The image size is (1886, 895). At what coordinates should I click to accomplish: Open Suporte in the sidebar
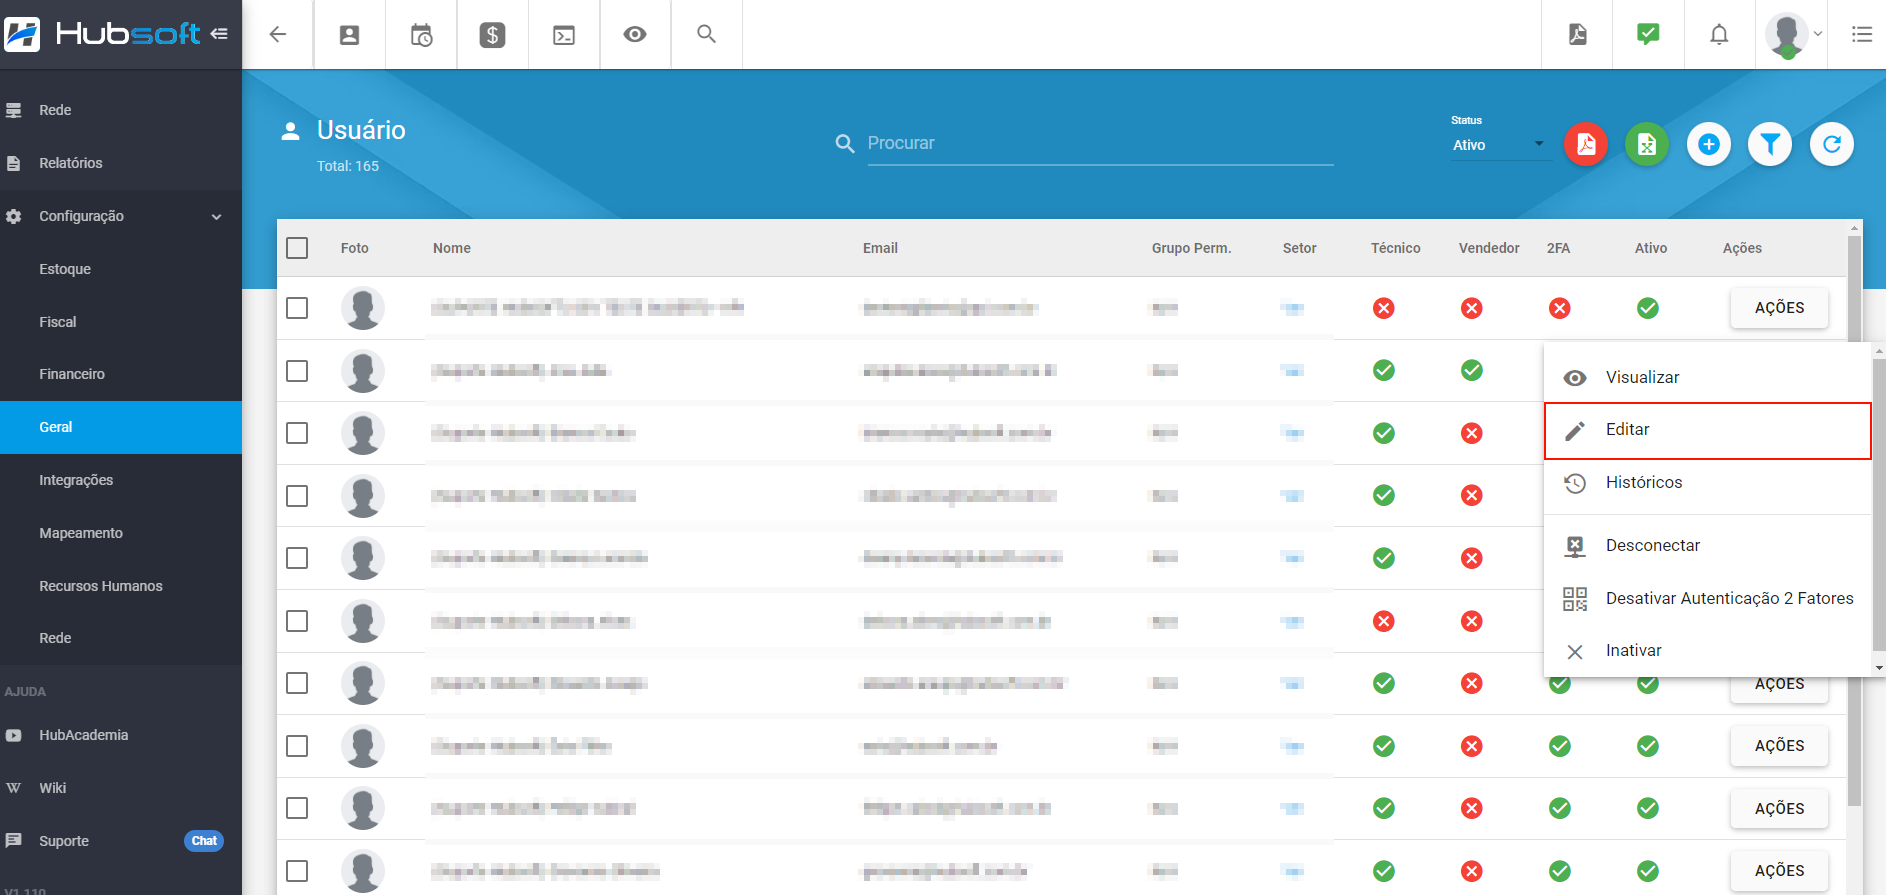pos(121,841)
